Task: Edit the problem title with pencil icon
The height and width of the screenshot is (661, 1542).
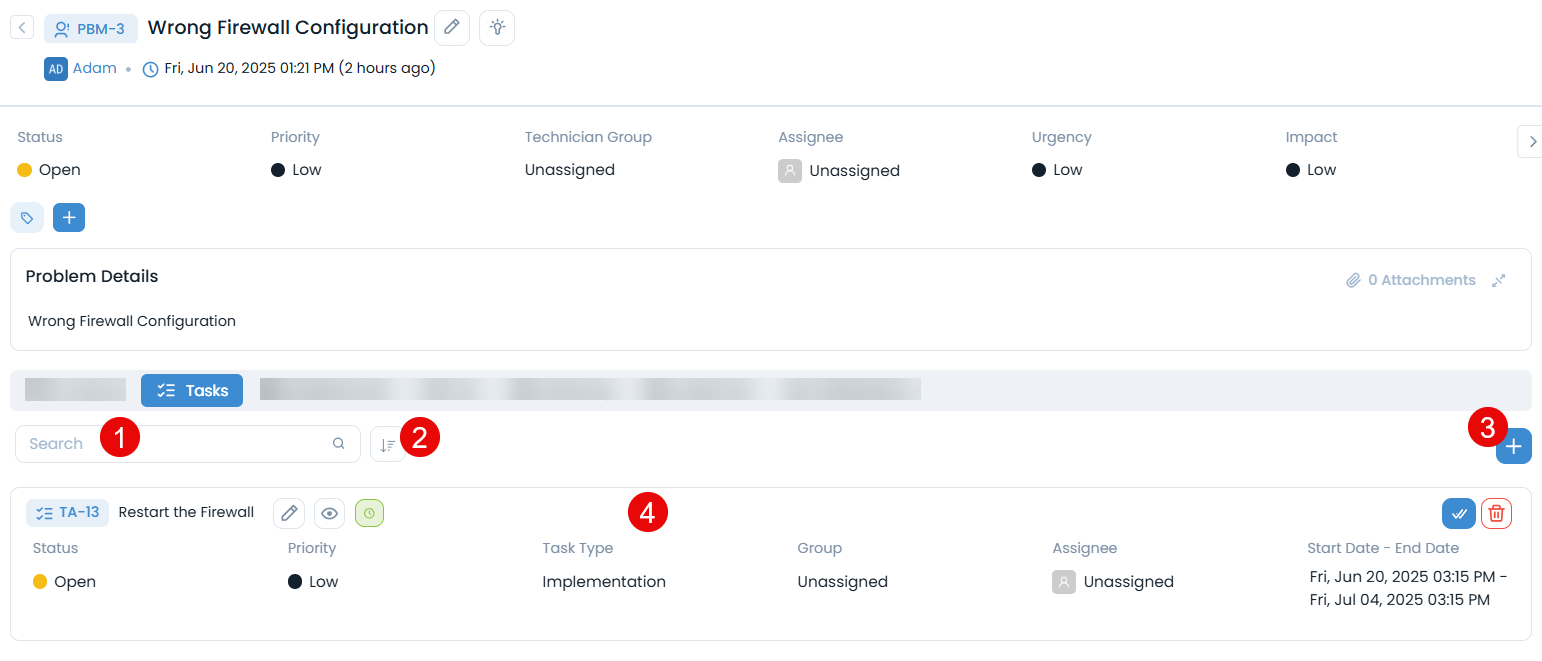Action: [x=452, y=28]
